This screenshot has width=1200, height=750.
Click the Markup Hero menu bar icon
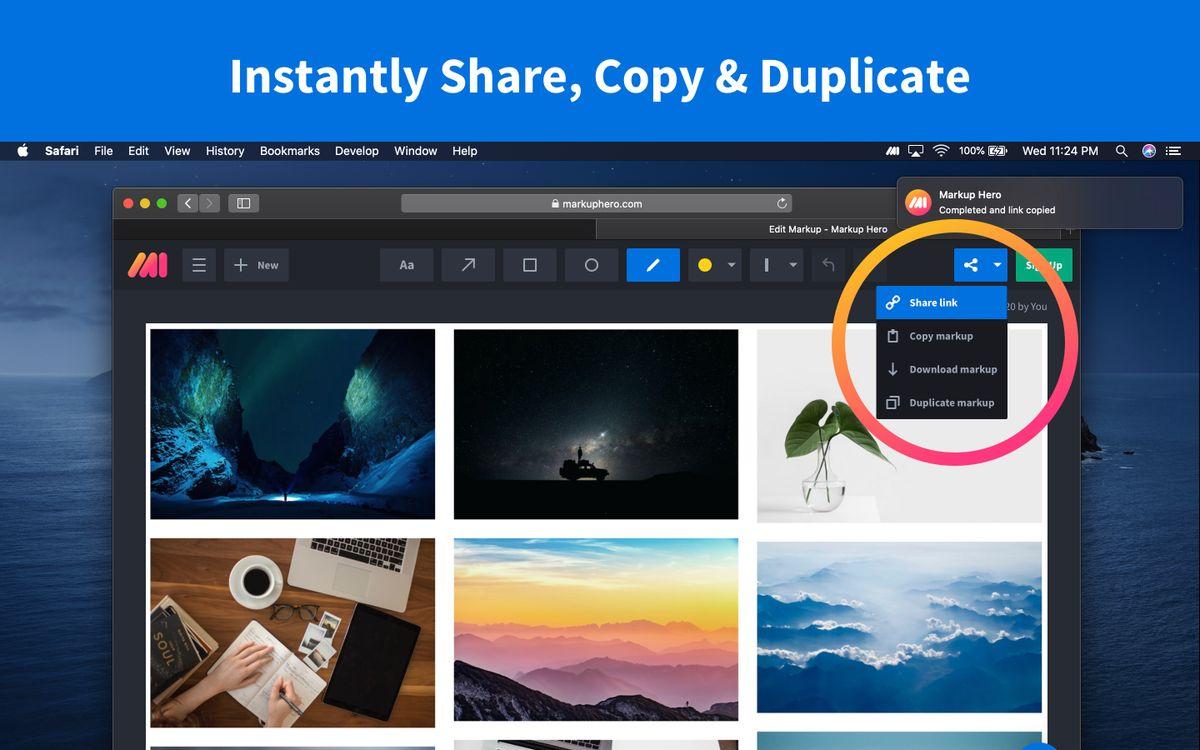pyautogui.click(x=893, y=151)
